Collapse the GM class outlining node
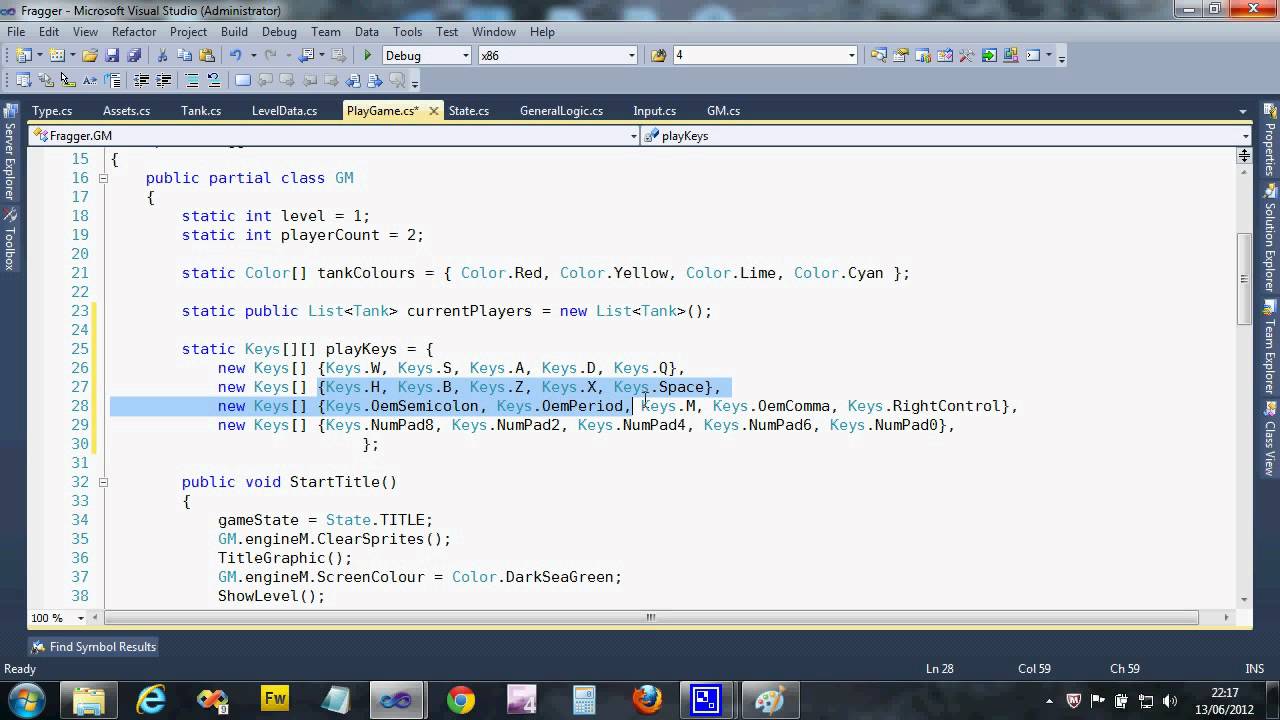The width and height of the screenshot is (1280, 720). (x=103, y=178)
